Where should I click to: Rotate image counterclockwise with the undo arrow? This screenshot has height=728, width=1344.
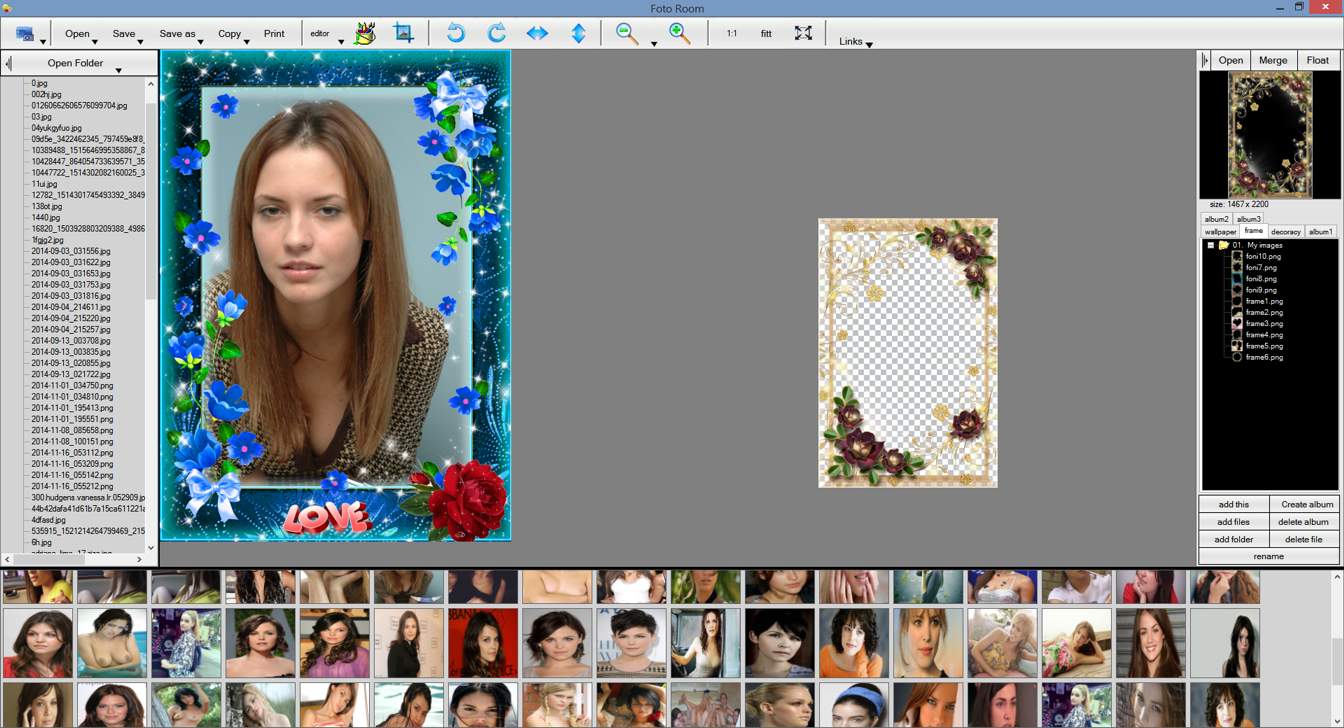[456, 33]
